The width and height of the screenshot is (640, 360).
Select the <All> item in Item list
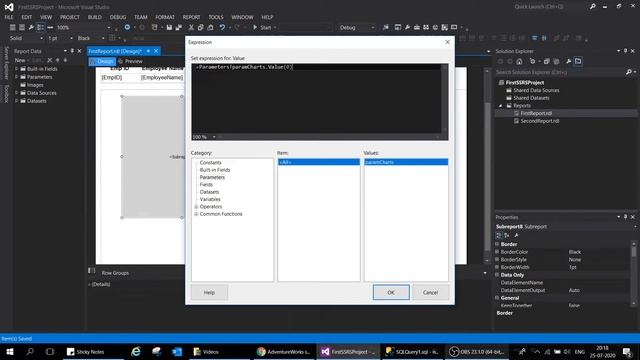(x=319, y=162)
